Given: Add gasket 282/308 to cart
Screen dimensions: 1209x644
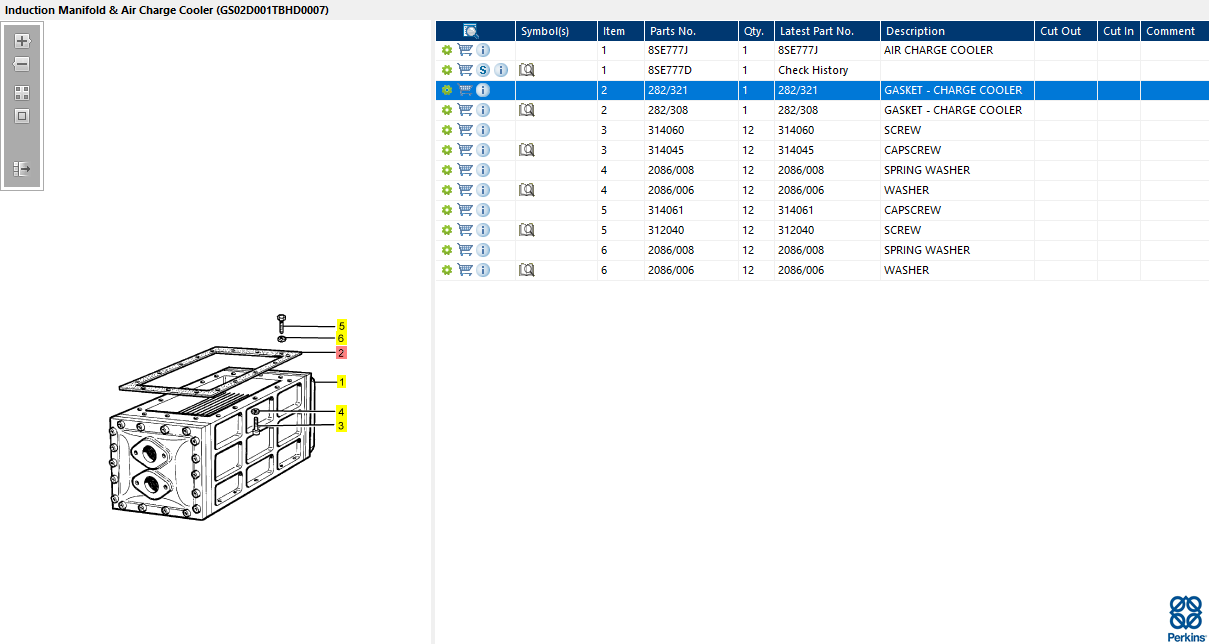Looking at the screenshot, I should [465, 110].
